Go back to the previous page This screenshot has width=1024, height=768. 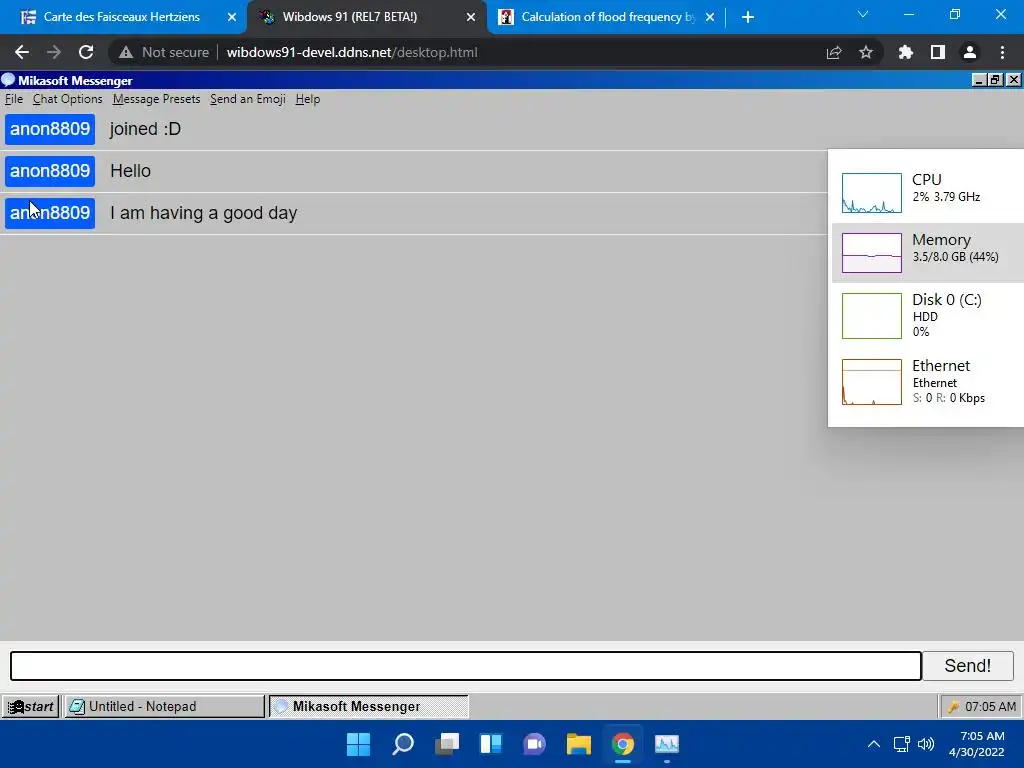click(22, 52)
